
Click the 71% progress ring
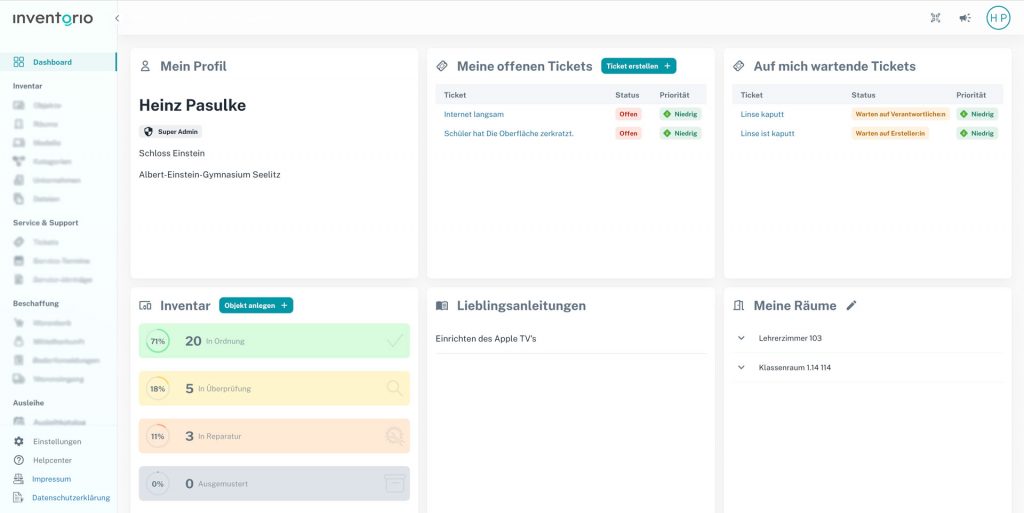point(157,341)
